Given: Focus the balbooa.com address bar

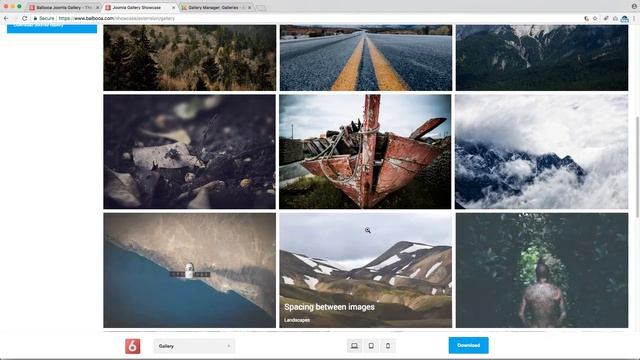Looking at the screenshot, I should point(306,18).
